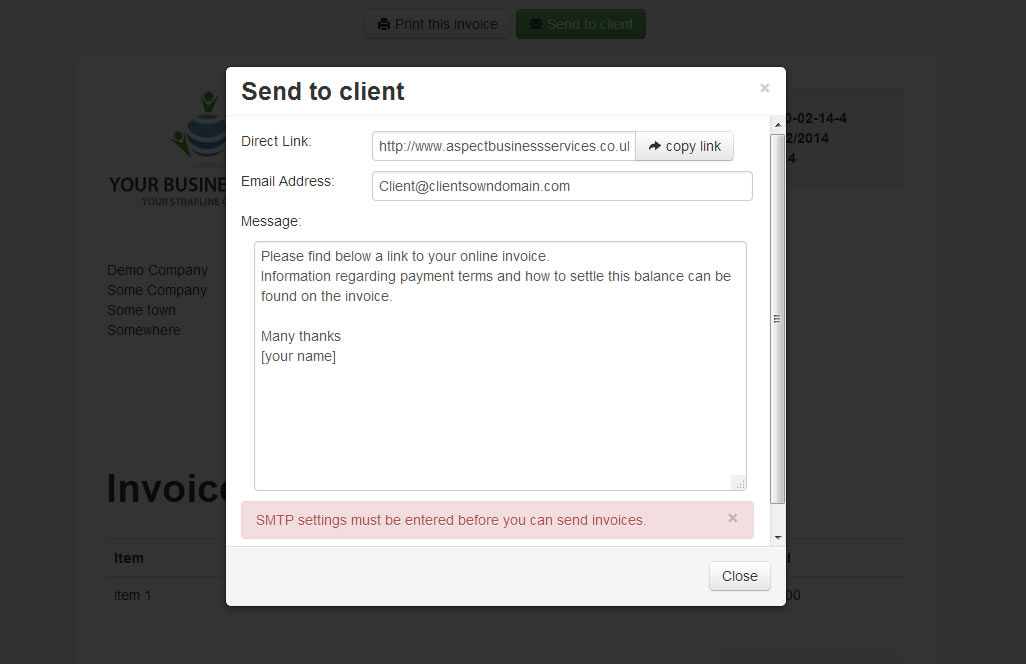
Task: Select the item 1 row in the invoice table
Action: point(133,595)
